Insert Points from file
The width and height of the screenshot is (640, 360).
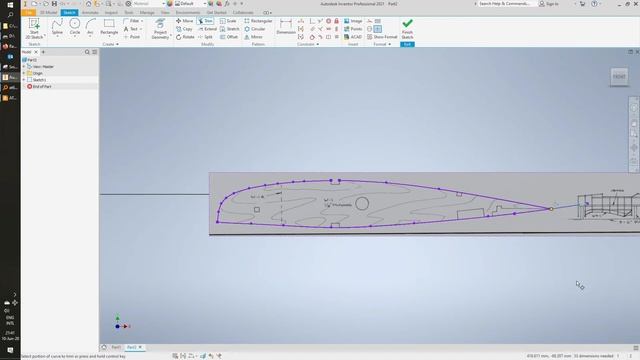pos(353,29)
